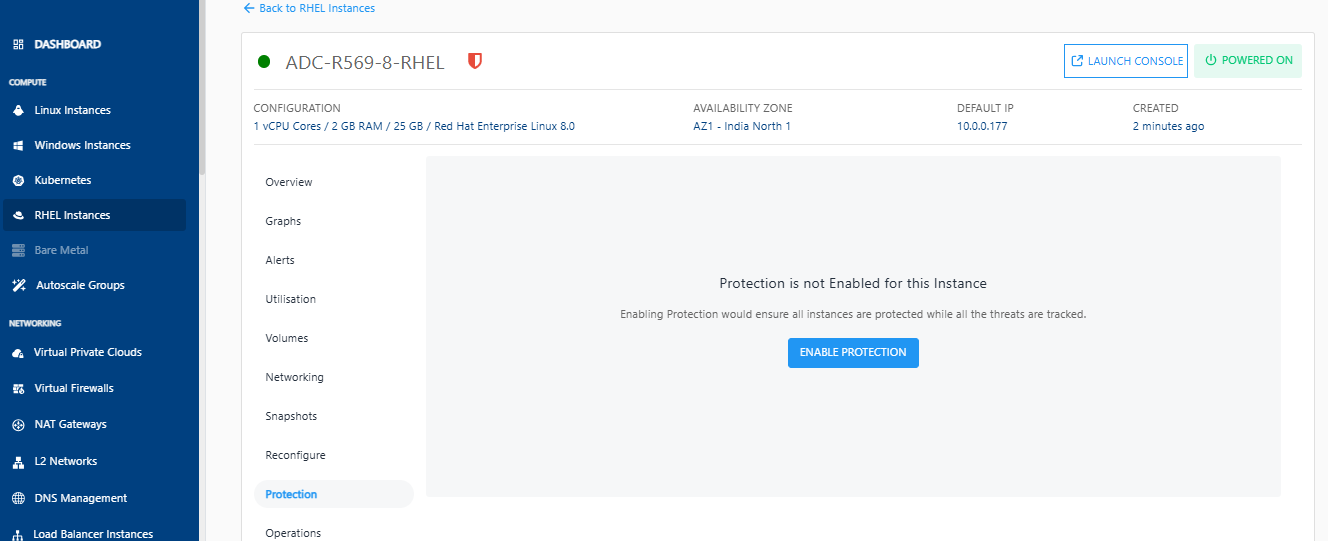The height and width of the screenshot is (541, 1328).
Task: Click the Dashboard grid icon
Action: point(18,45)
